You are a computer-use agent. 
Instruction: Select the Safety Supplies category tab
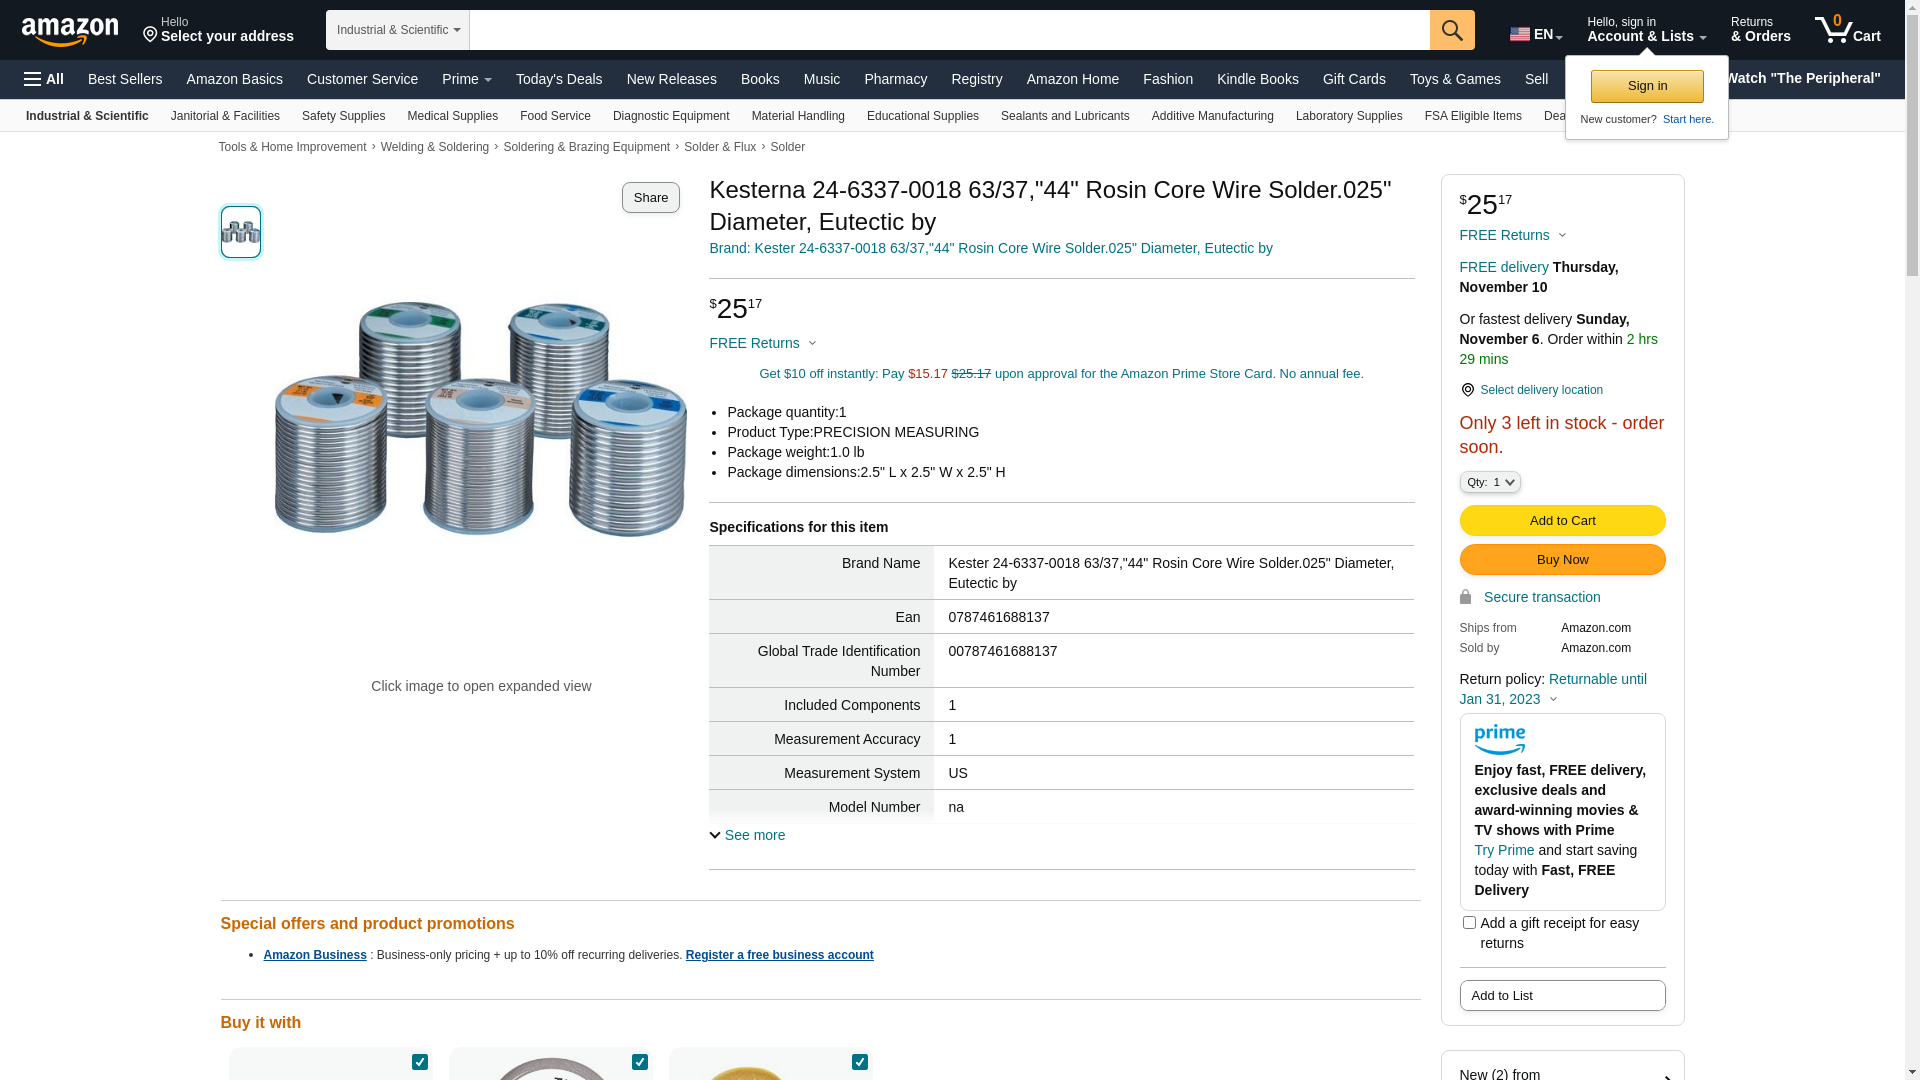343,116
